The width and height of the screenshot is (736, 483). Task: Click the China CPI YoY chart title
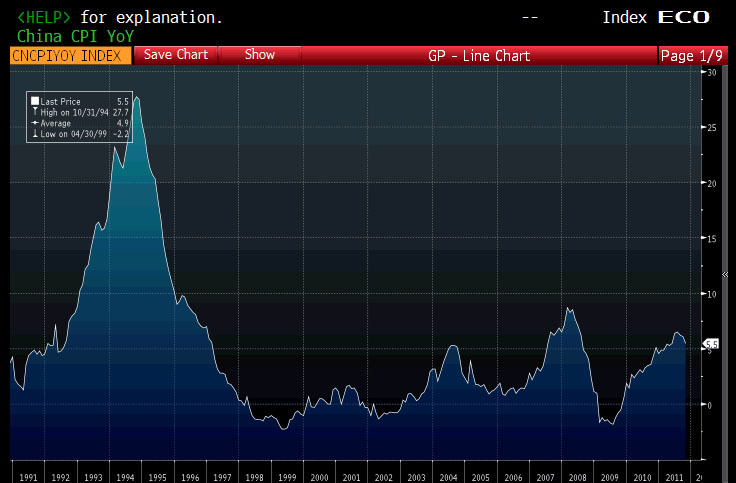(74, 35)
